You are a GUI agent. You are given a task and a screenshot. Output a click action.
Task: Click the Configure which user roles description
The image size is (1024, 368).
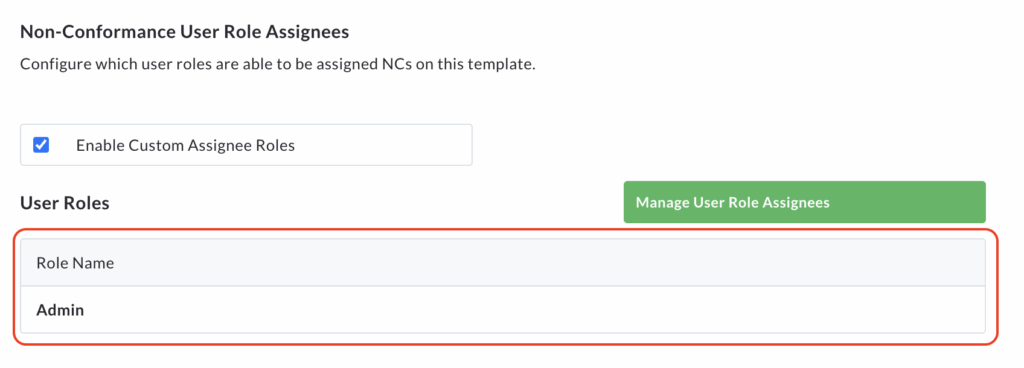pos(278,65)
